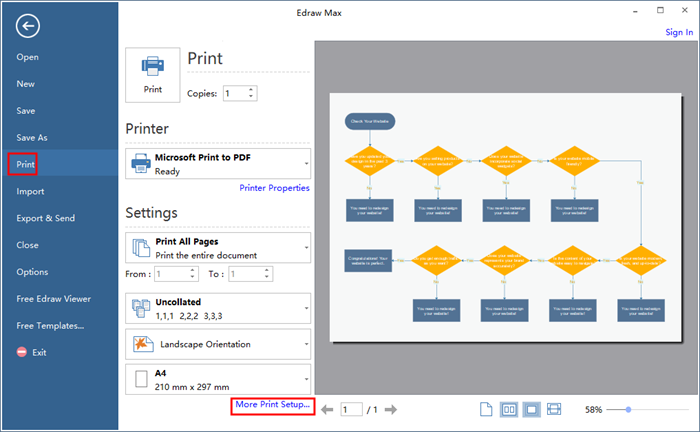Select single page view icon
This screenshot has width=700, height=432.
click(486, 409)
